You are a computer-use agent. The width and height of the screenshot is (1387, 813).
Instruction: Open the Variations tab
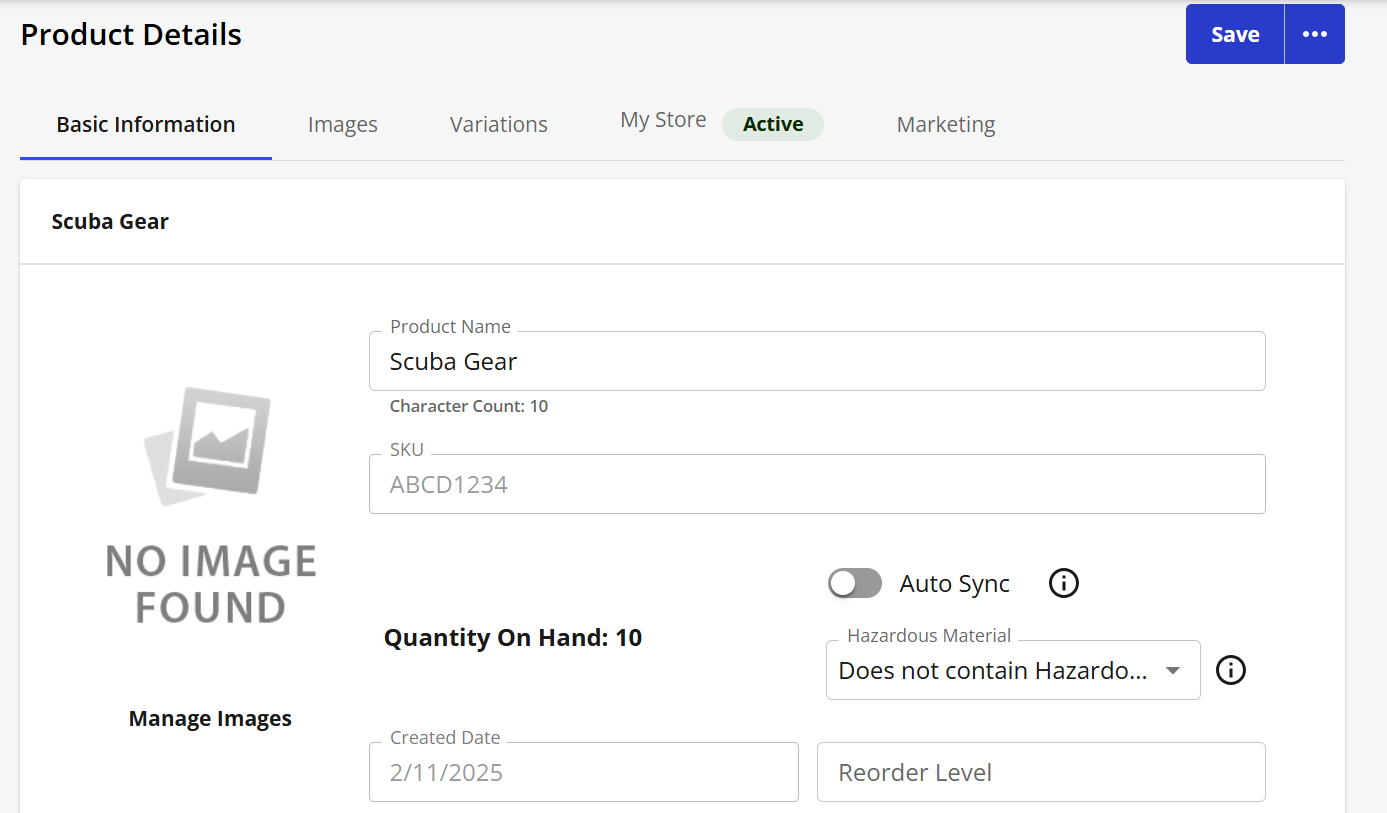pyautogui.click(x=498, y=125)
